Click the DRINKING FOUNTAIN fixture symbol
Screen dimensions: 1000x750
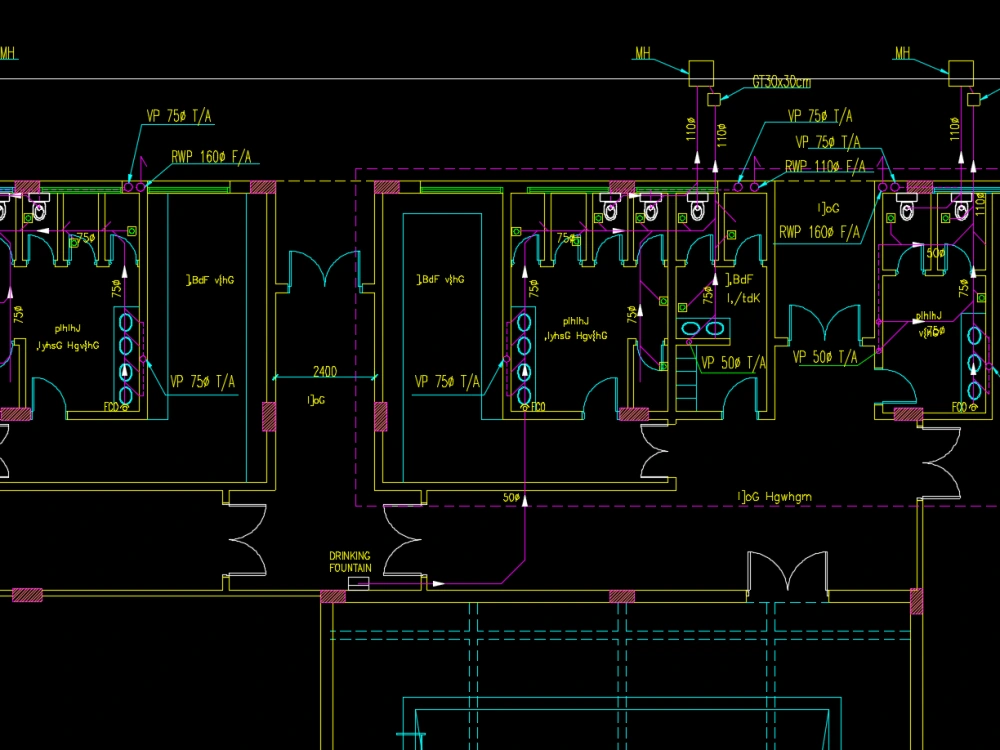(358, 583)
